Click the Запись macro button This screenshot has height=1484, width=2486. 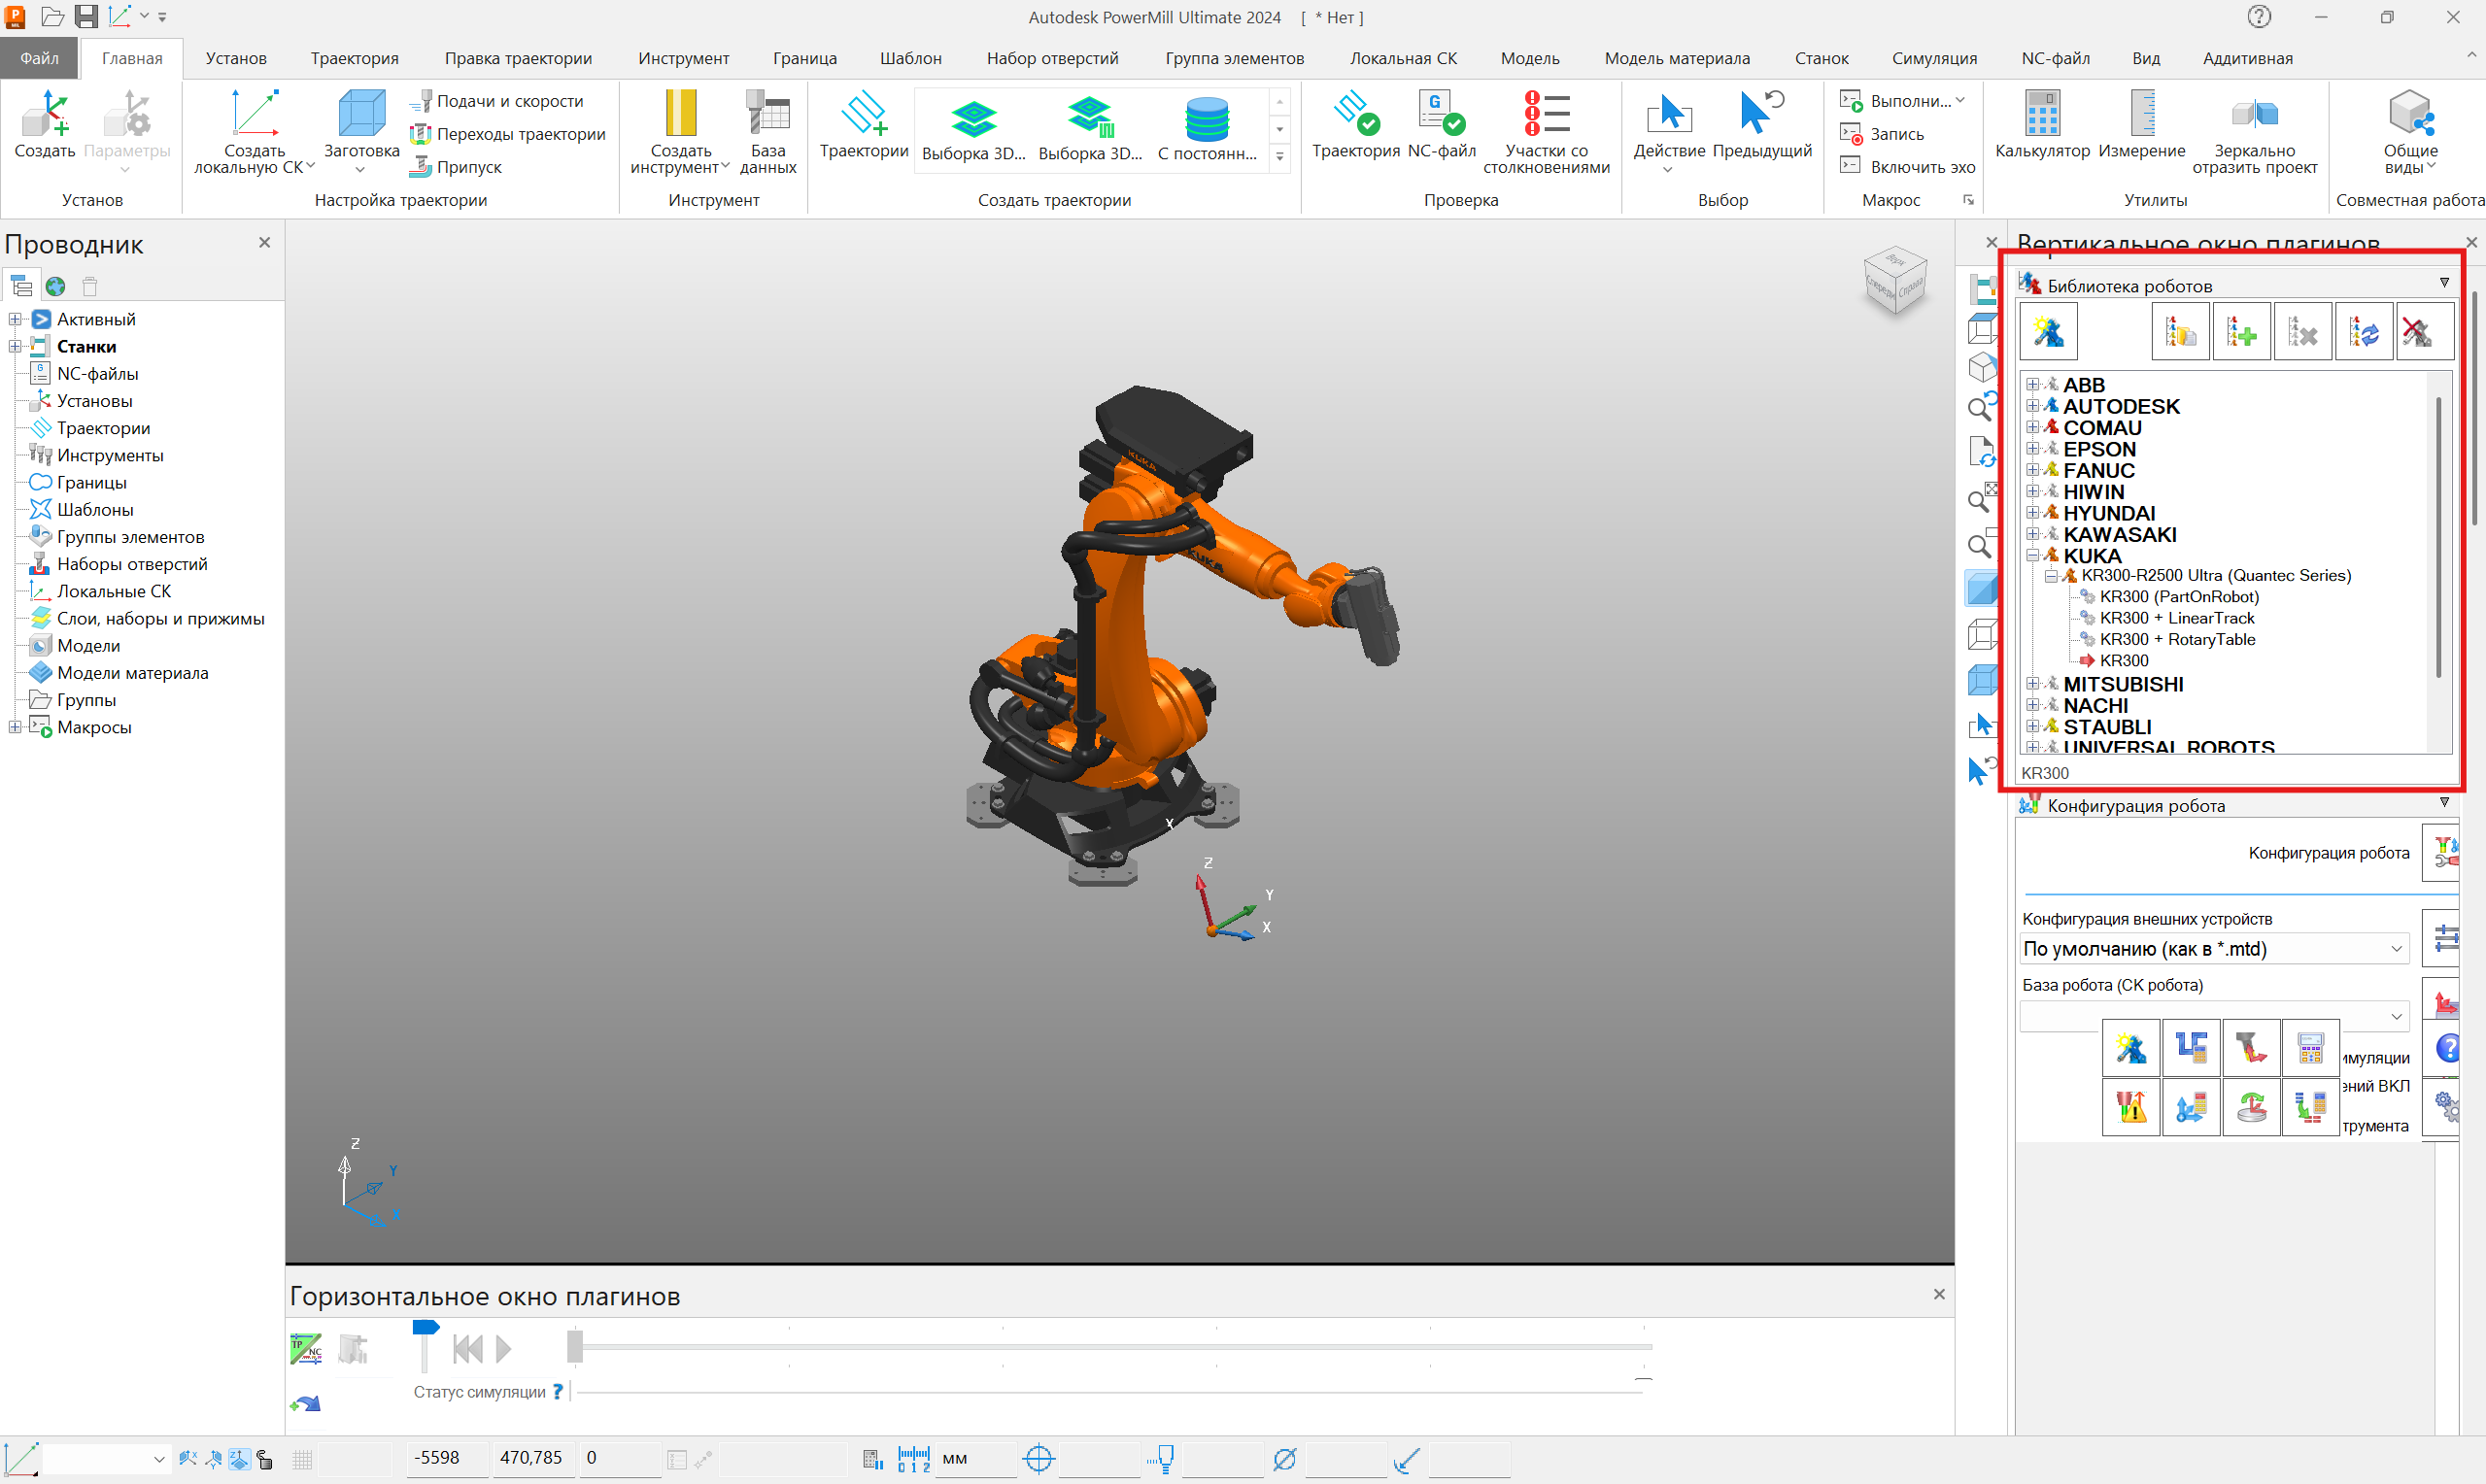[x=1882, y=134]
